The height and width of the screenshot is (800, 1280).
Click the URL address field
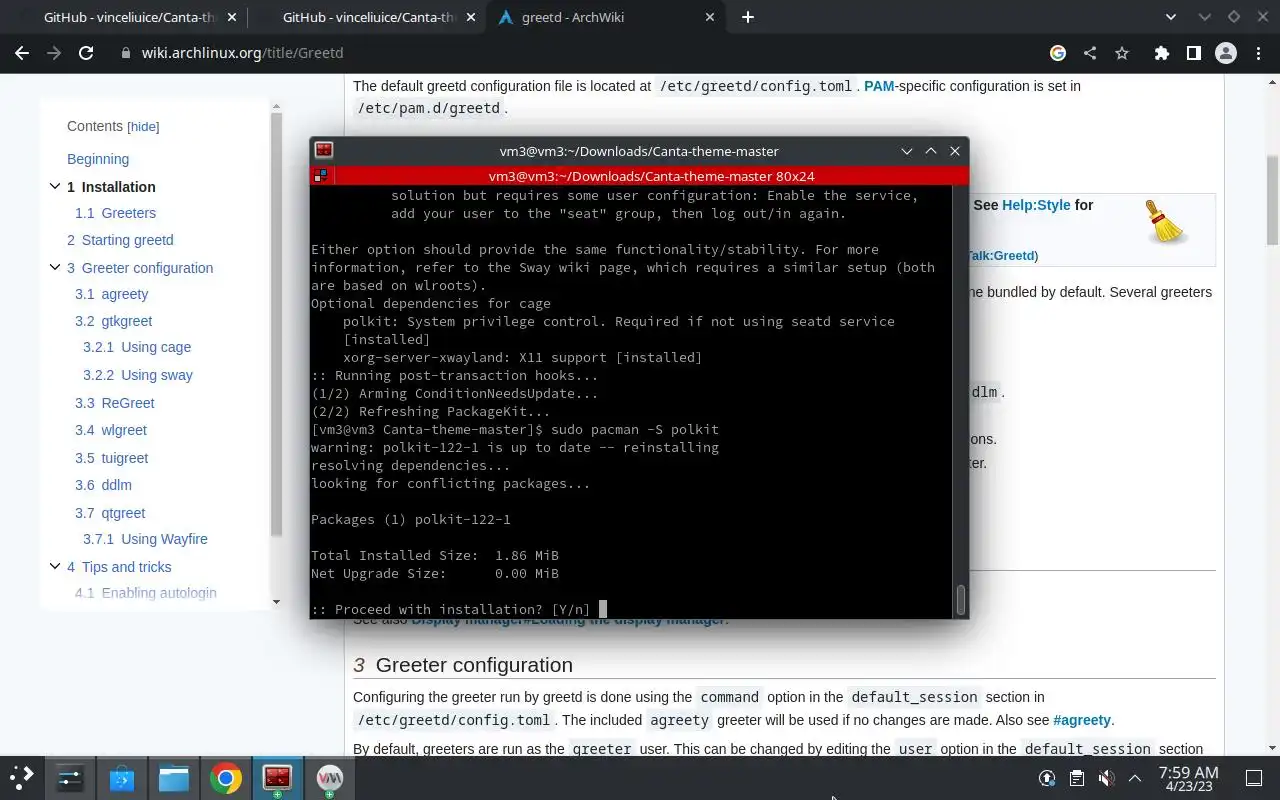(580, 53)
